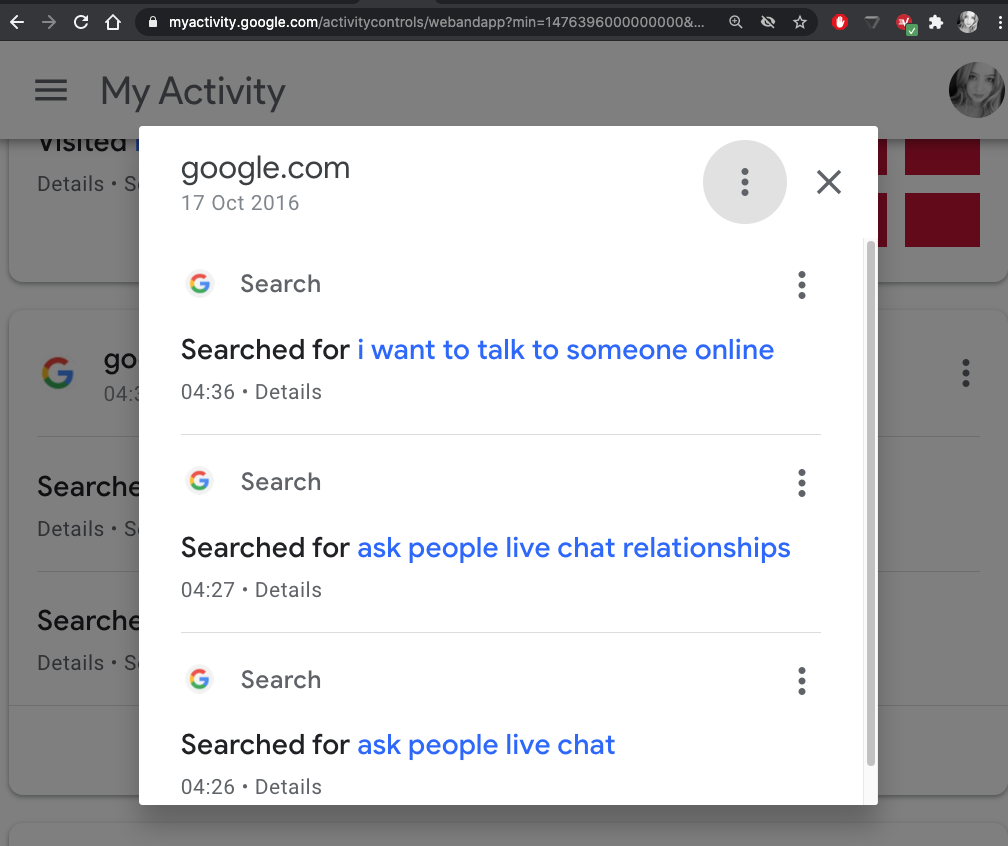Open the browser extensions puzzle icon
Image resolution: width=1008 pixels, height=846 pixels.
[x=935, y=21]
